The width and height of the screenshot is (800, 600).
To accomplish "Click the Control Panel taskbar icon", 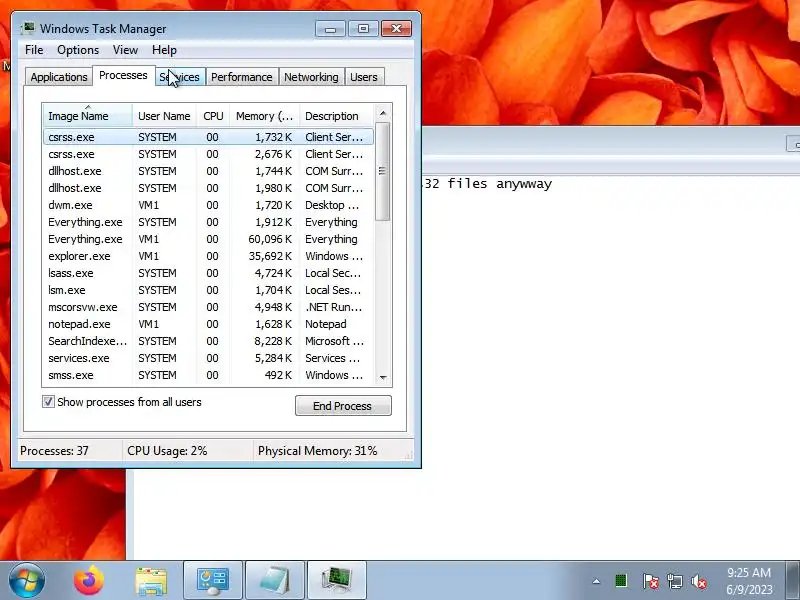I will (213, 581).
